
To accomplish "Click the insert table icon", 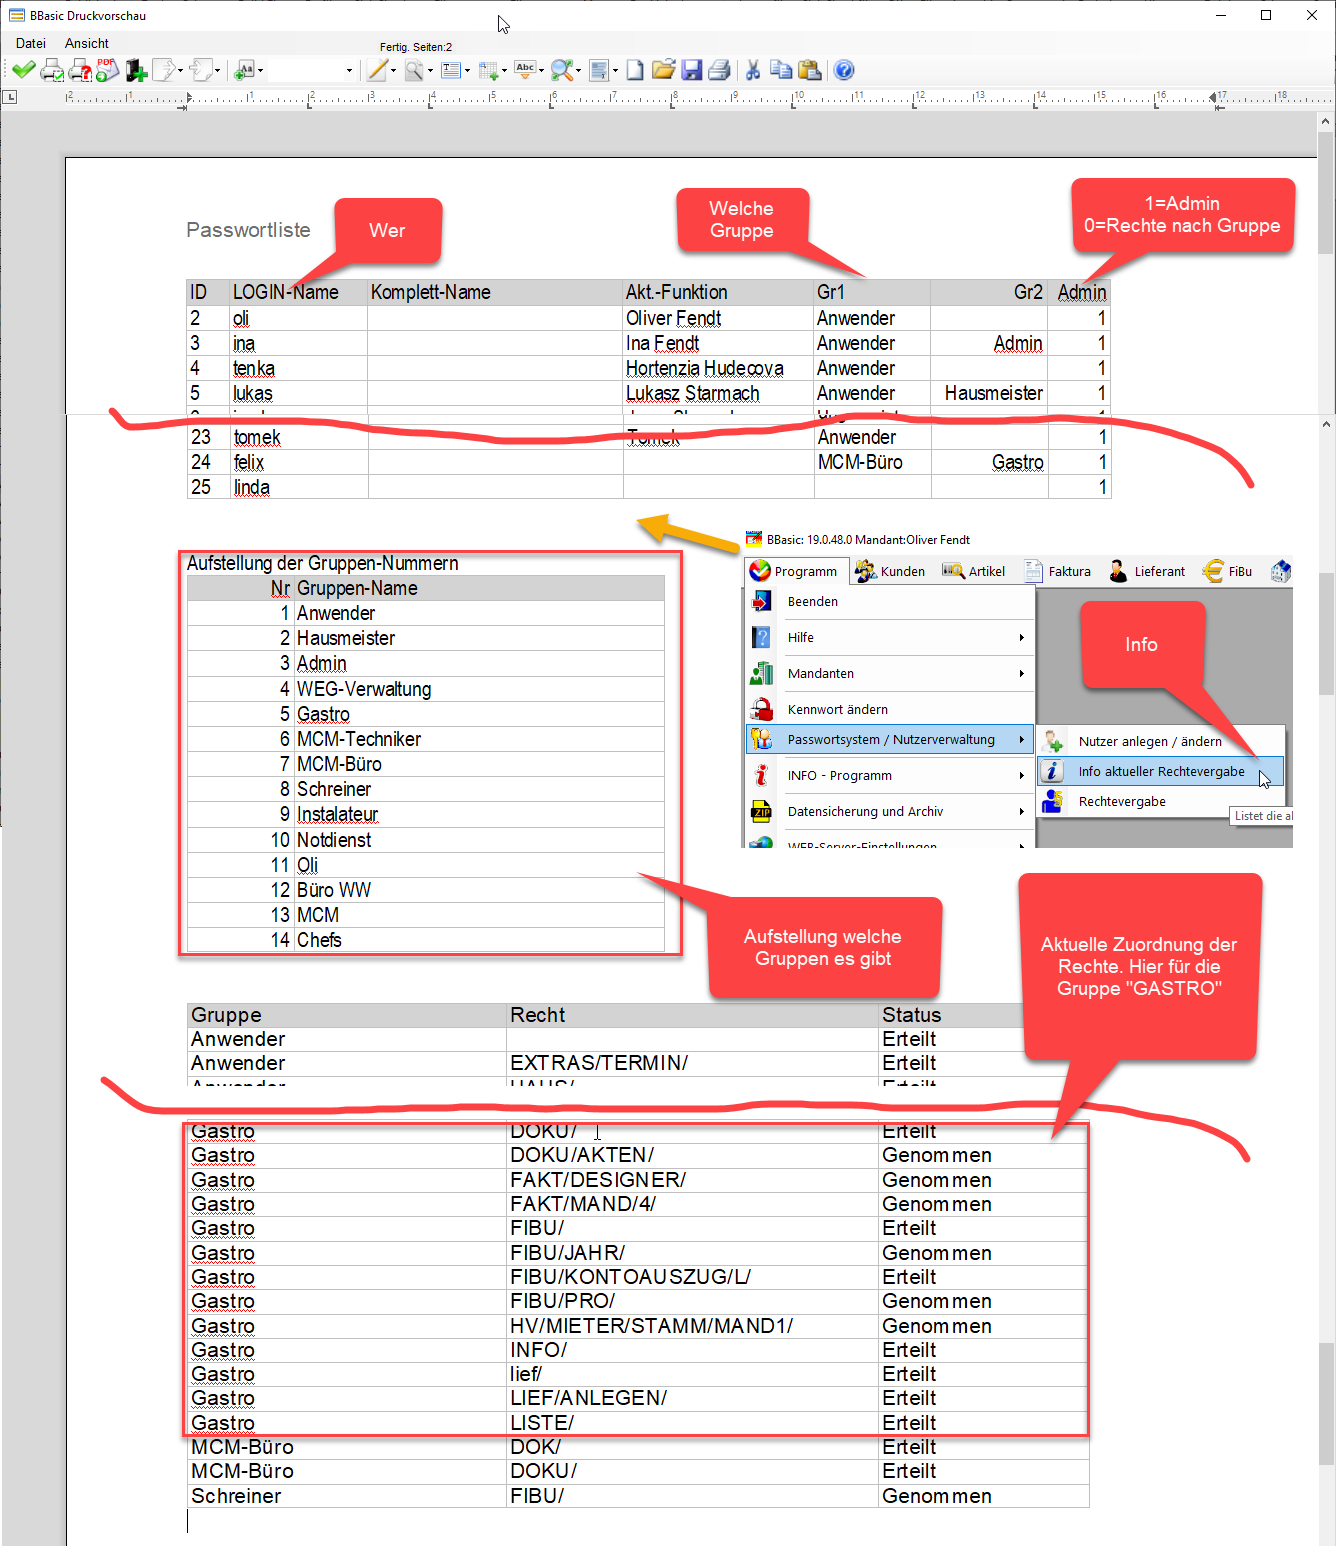I will click(x=488, y=70).
